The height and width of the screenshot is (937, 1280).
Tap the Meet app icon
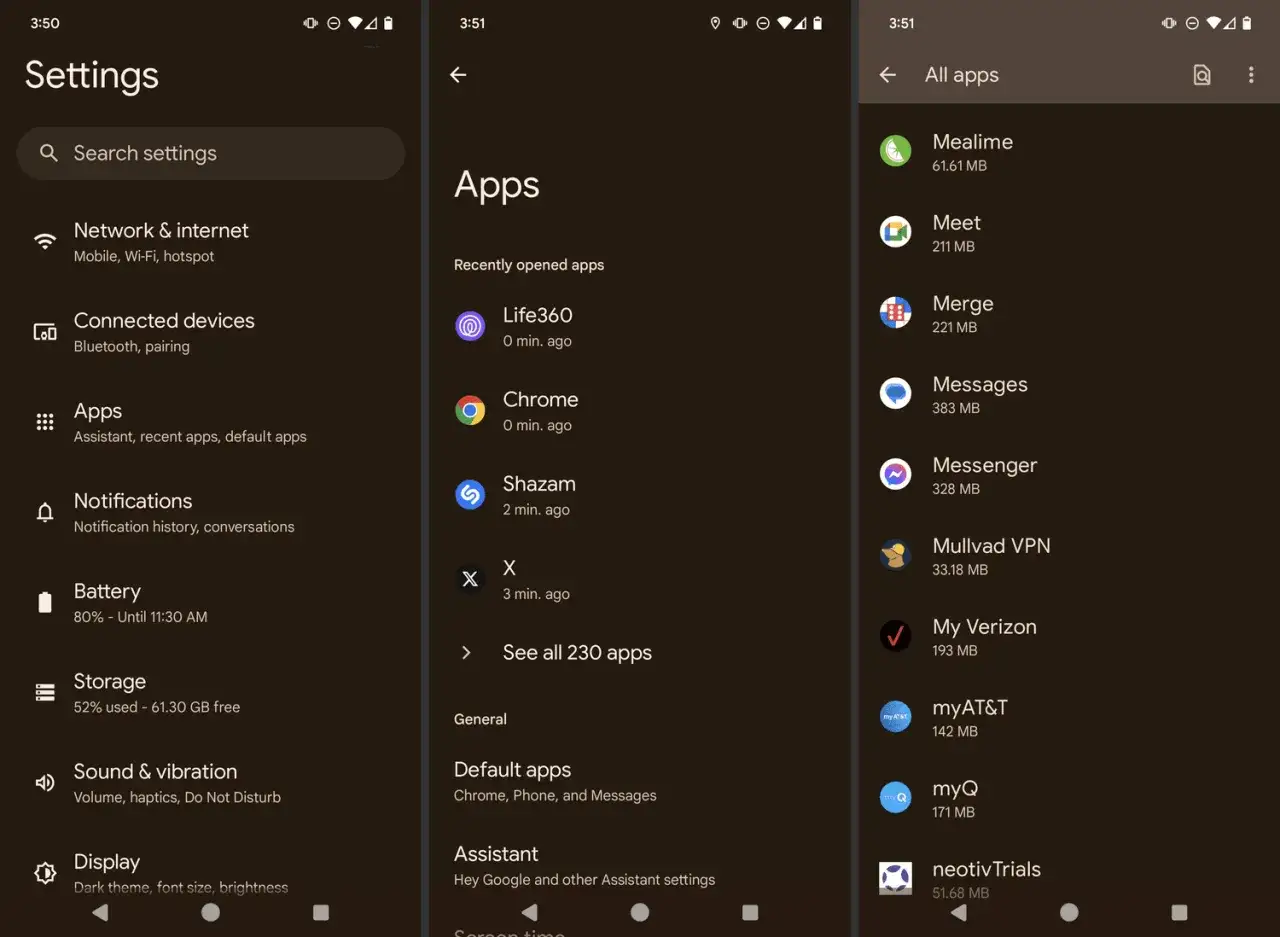point(895,232)
